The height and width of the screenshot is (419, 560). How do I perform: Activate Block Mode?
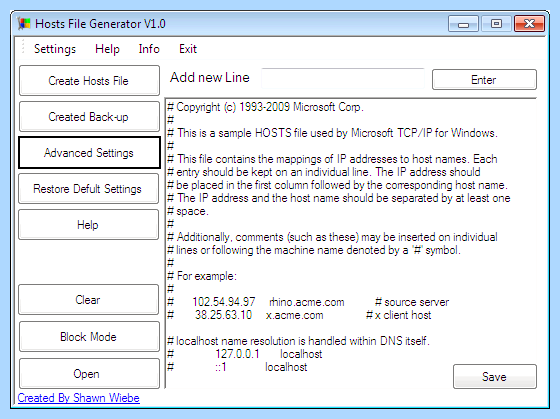click(89, 336)
